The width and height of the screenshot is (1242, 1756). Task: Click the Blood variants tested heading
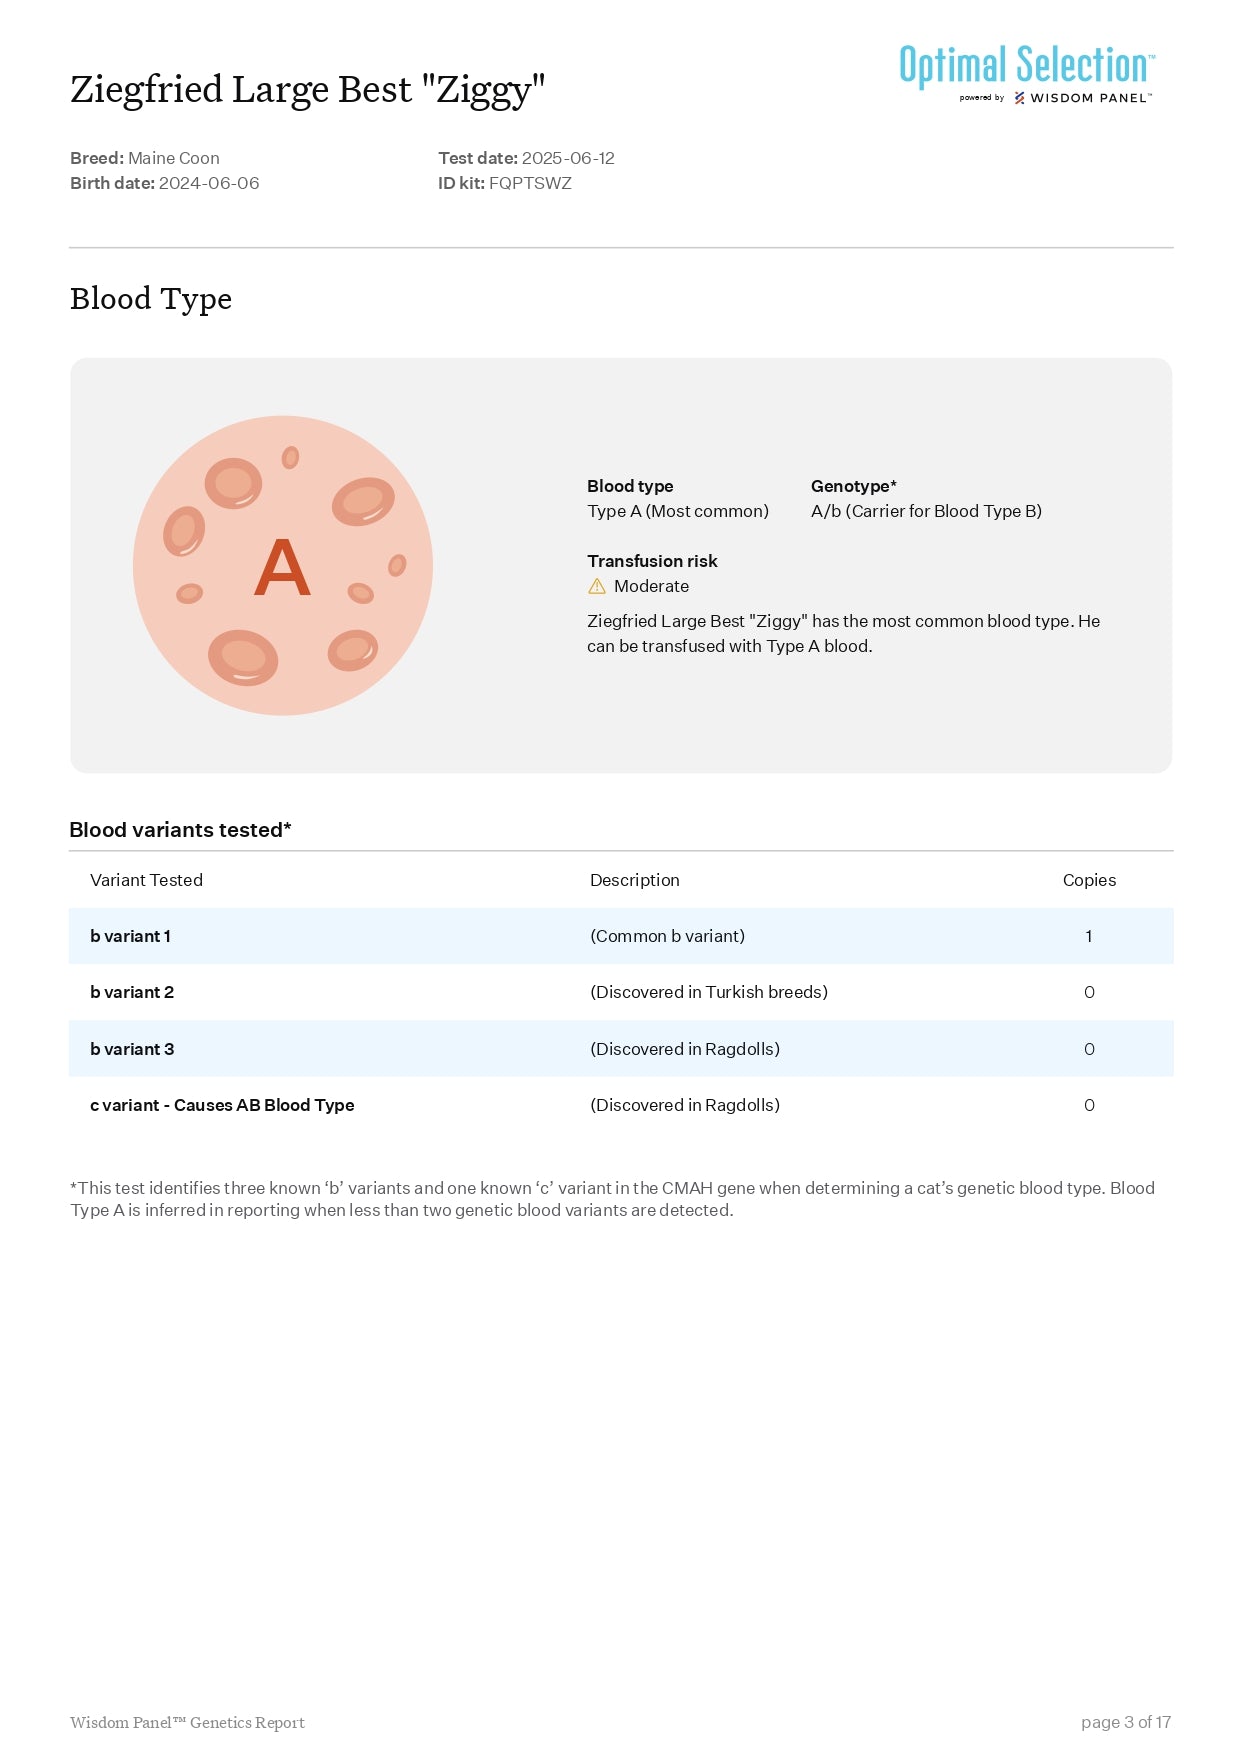point(180,830)
